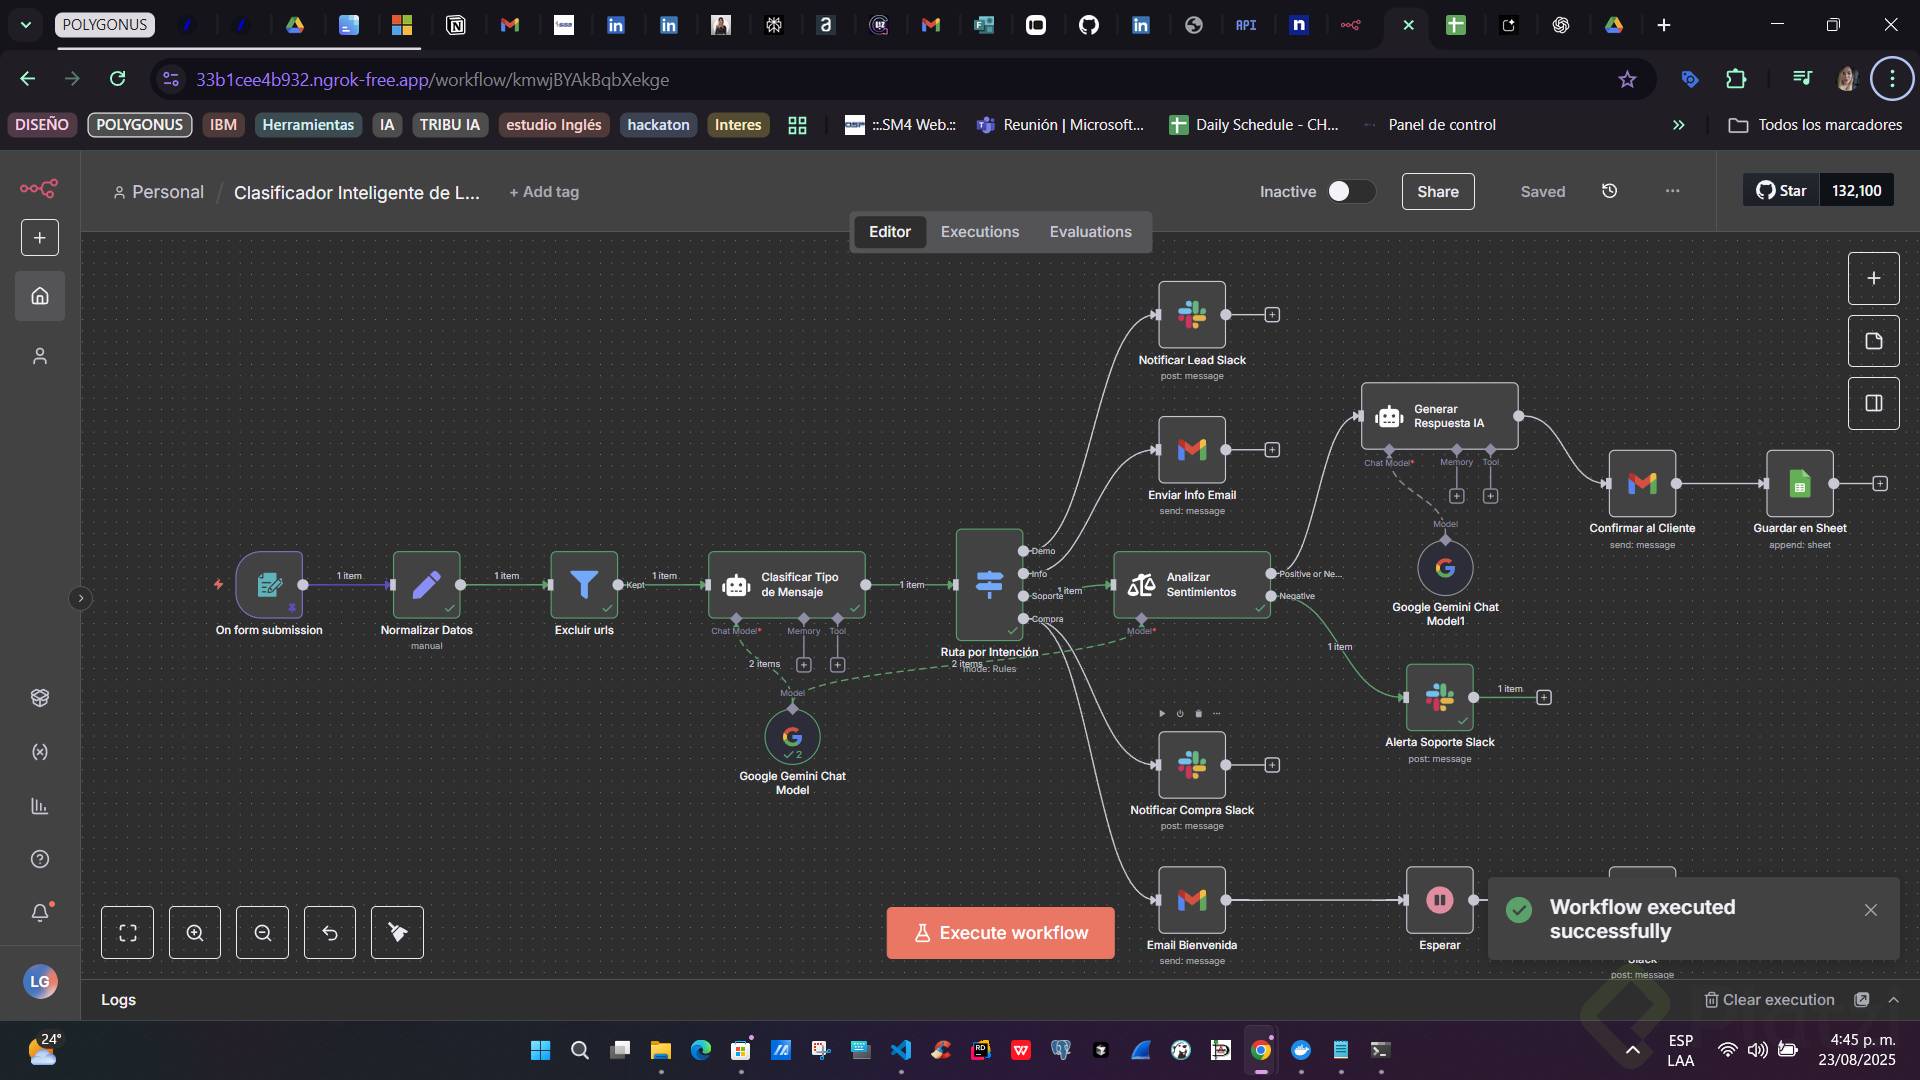Open the Esperar wait node
The width and height of the screenshot is (1920, 1080).
coord(1439,900)
